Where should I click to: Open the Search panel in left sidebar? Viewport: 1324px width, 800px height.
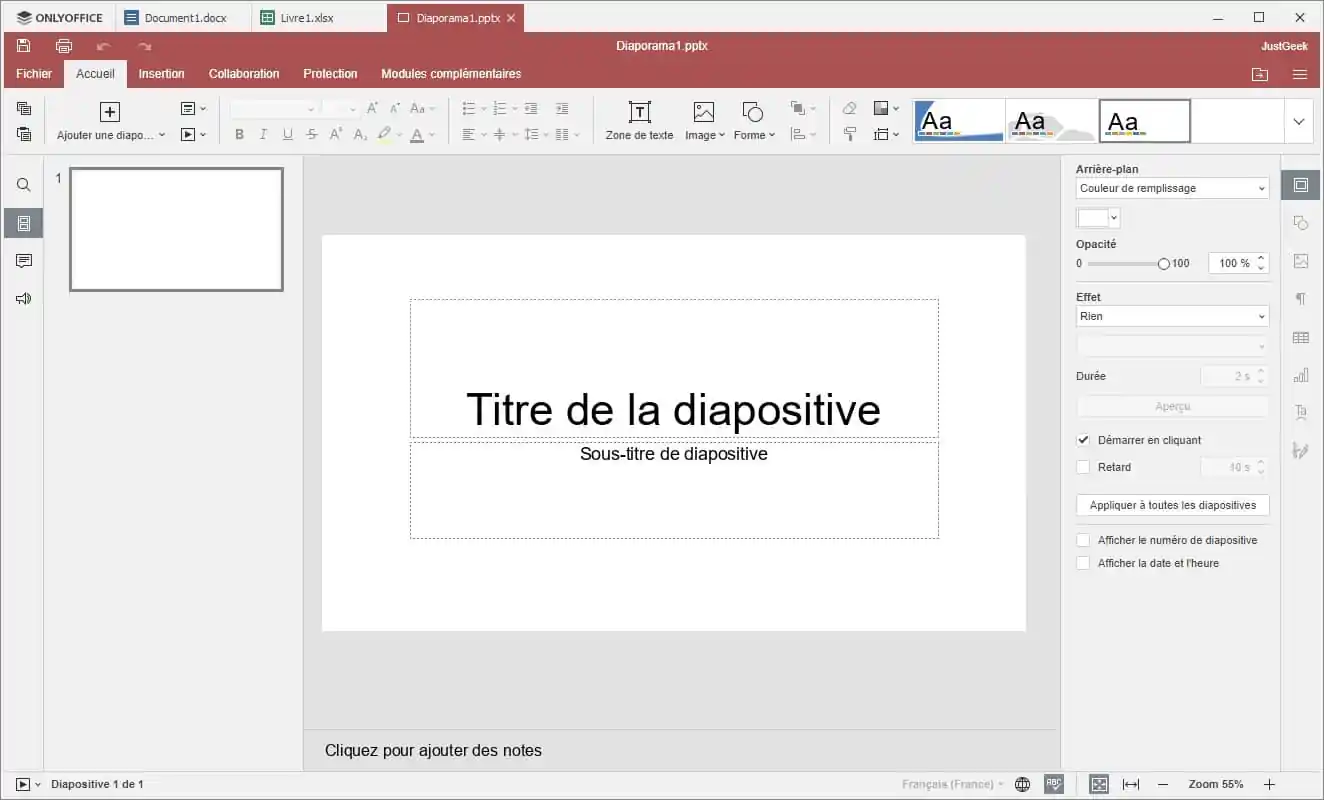tap(24, 185)
